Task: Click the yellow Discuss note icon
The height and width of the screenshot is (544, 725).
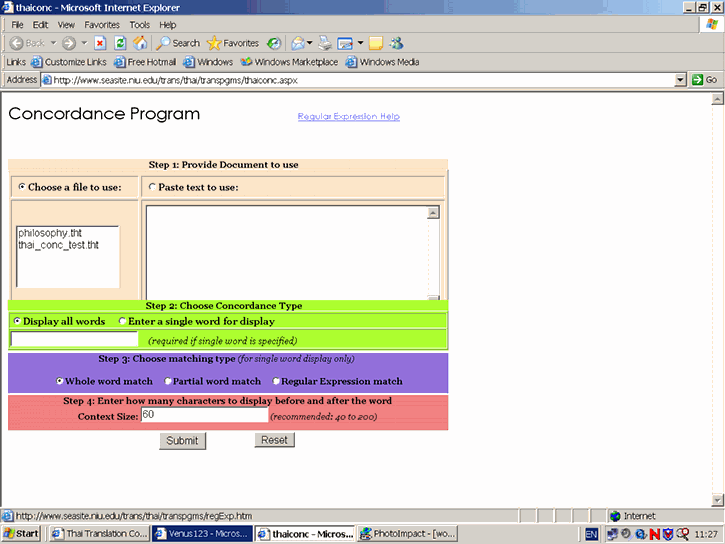Action: pyautogui.click(x=376, y=43)
